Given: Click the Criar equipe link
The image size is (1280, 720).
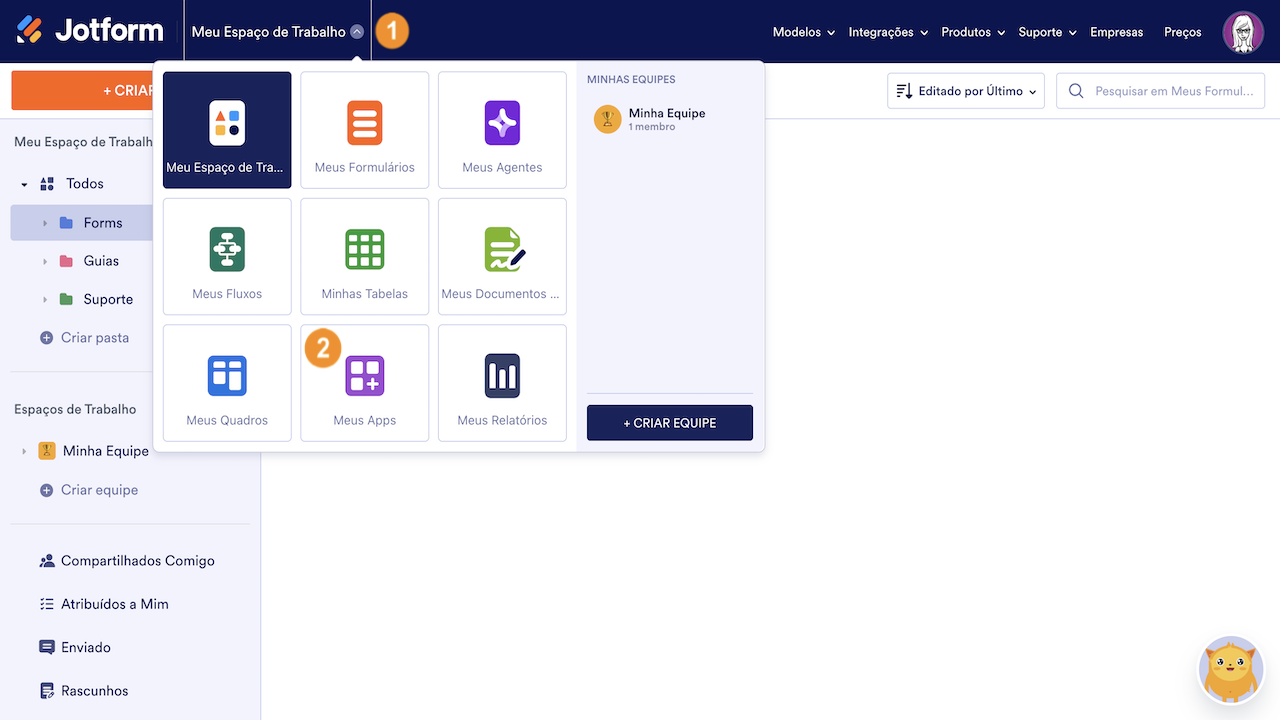Looking at the screenshot, I should (x=100, y=490).
